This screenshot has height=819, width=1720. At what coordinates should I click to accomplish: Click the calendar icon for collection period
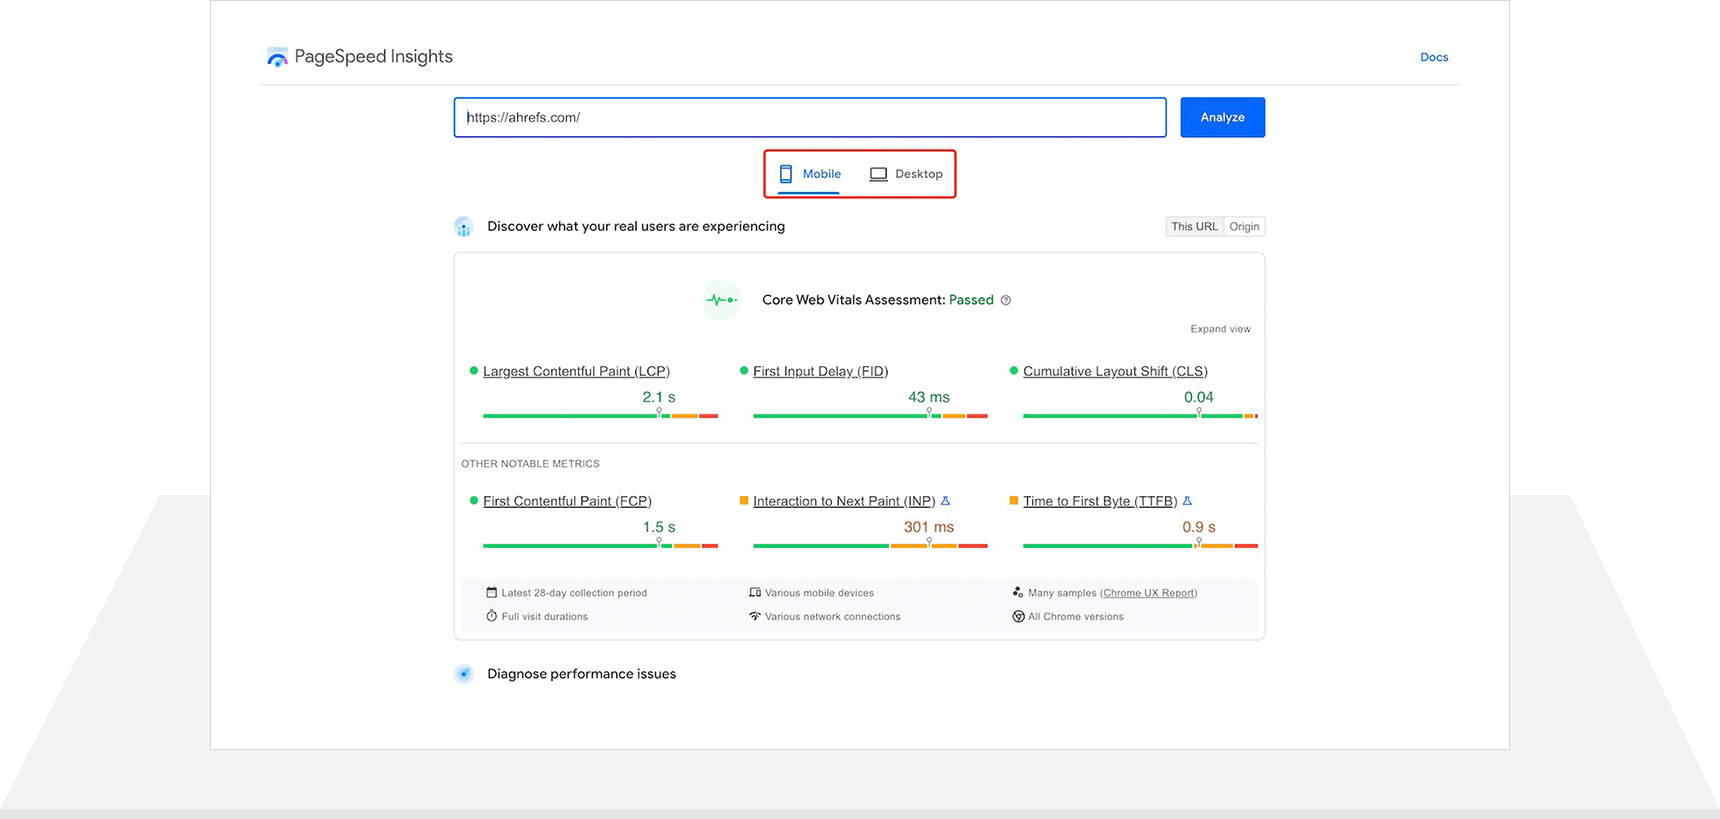click(491, 593)
